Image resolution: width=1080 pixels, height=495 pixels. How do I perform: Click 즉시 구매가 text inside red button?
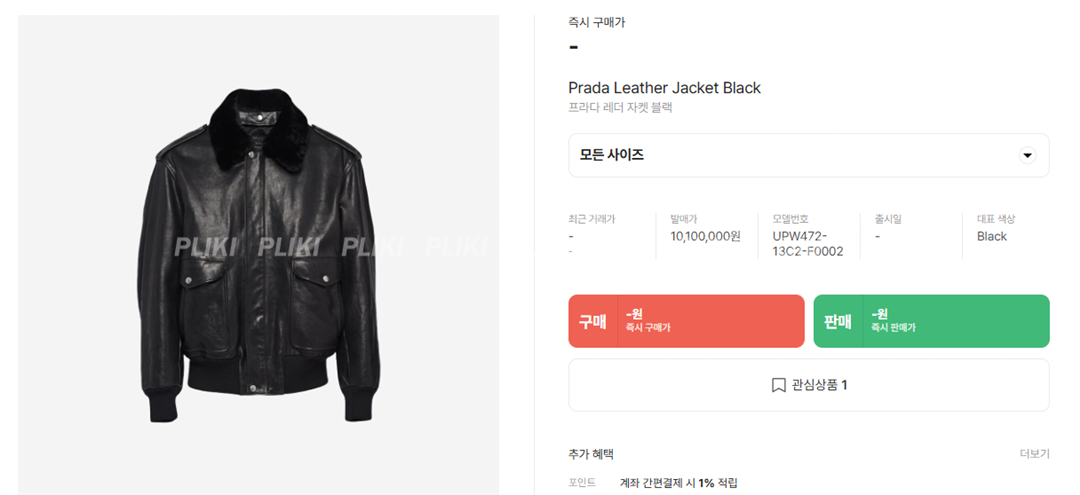click(647, 328)
